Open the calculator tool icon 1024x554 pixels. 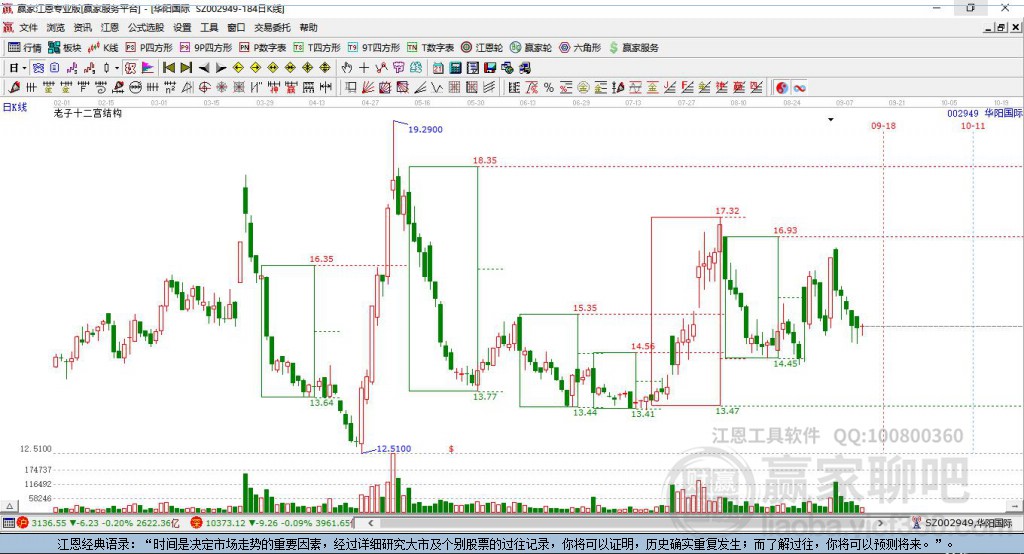pyautogui.click(x=456, y=68)
